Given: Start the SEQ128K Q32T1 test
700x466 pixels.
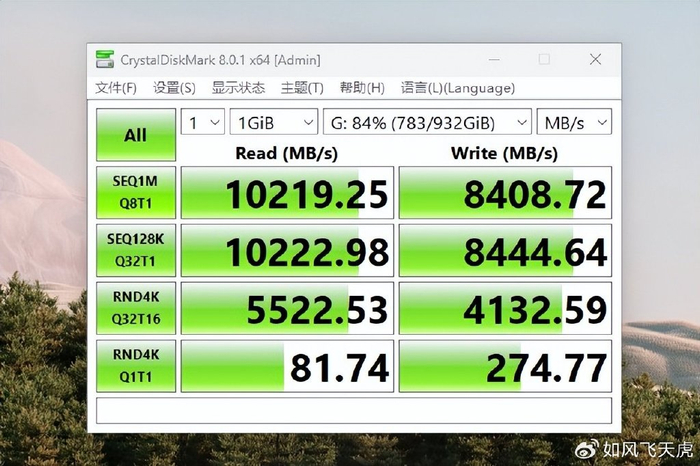Looking at the screenshot, I should [136, 250].
